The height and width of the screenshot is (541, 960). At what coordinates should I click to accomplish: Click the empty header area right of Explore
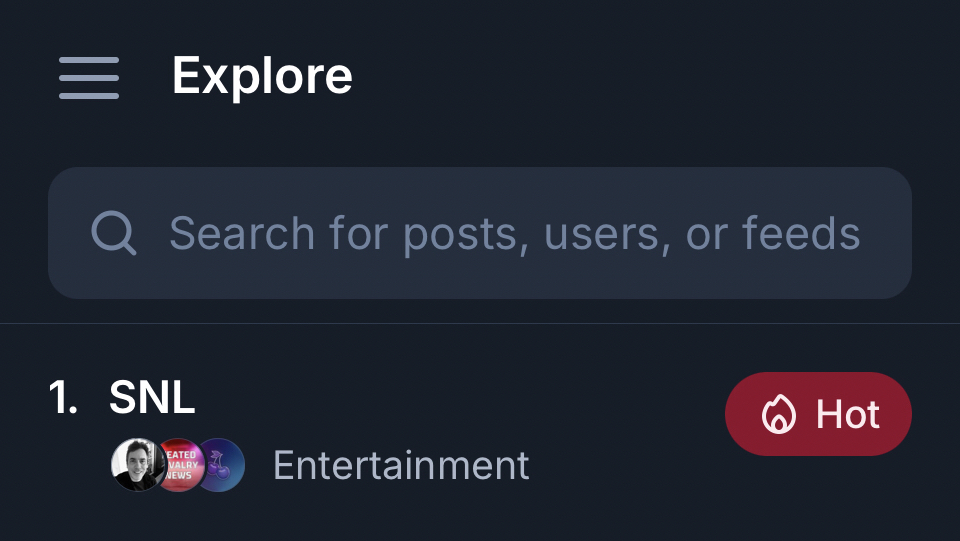tap(650, 76)
